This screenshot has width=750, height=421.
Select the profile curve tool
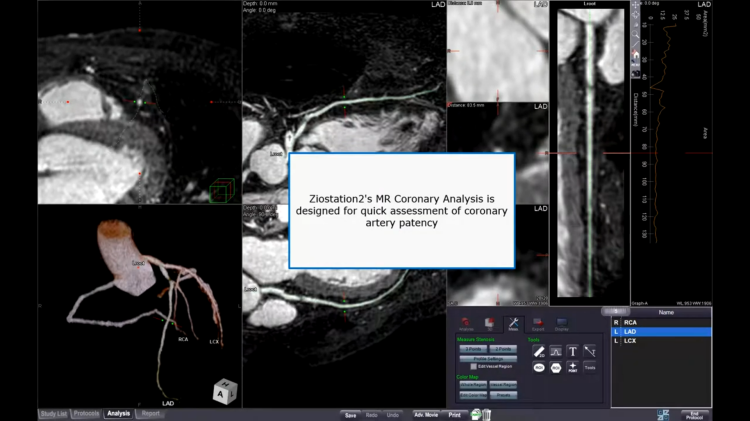[556, 352]
